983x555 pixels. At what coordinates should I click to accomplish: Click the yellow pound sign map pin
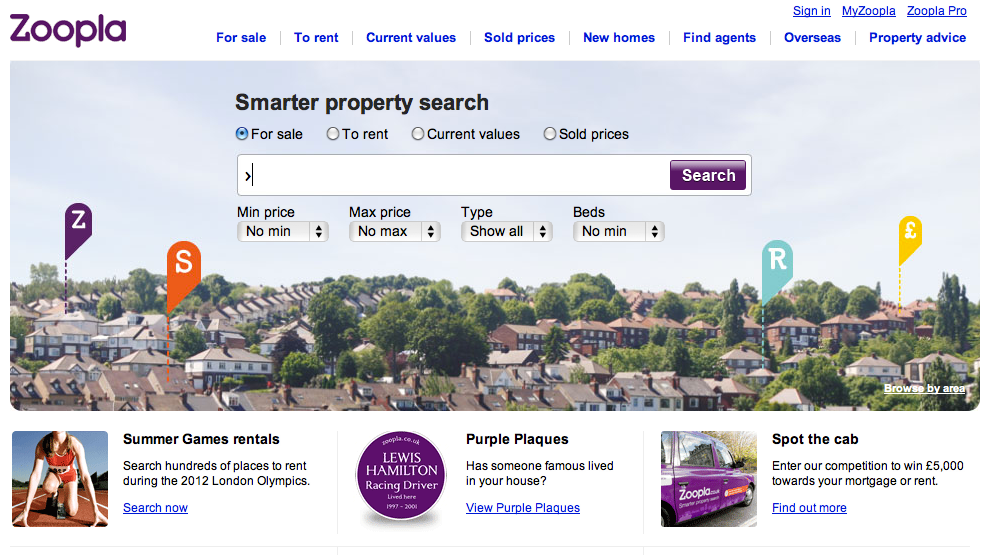pos(910,233)
